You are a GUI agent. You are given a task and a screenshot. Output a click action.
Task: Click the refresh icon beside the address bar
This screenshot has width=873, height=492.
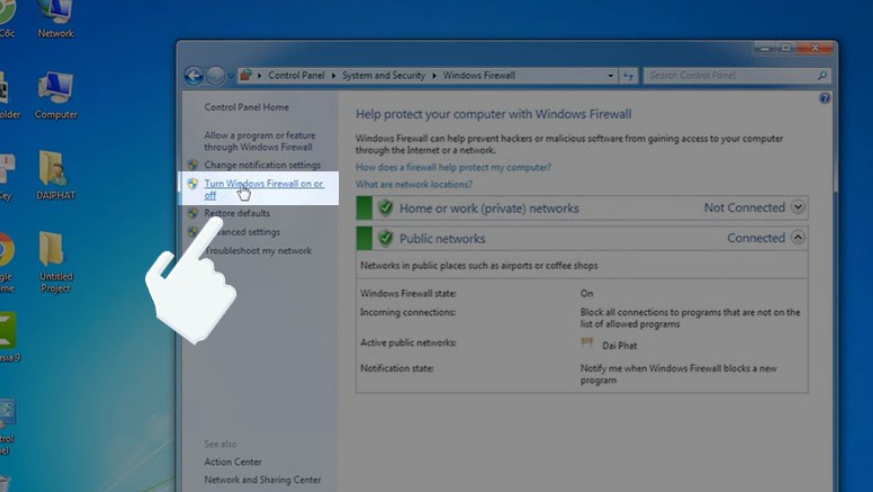pyautogui.click(x=628, y=76)
